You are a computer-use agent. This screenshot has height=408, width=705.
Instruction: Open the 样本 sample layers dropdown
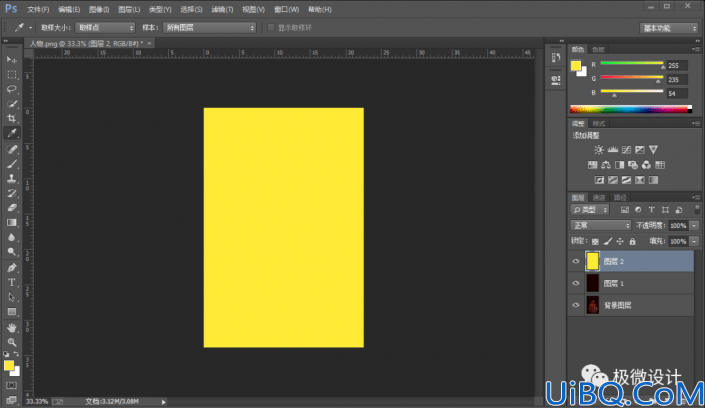coord(210,27)
